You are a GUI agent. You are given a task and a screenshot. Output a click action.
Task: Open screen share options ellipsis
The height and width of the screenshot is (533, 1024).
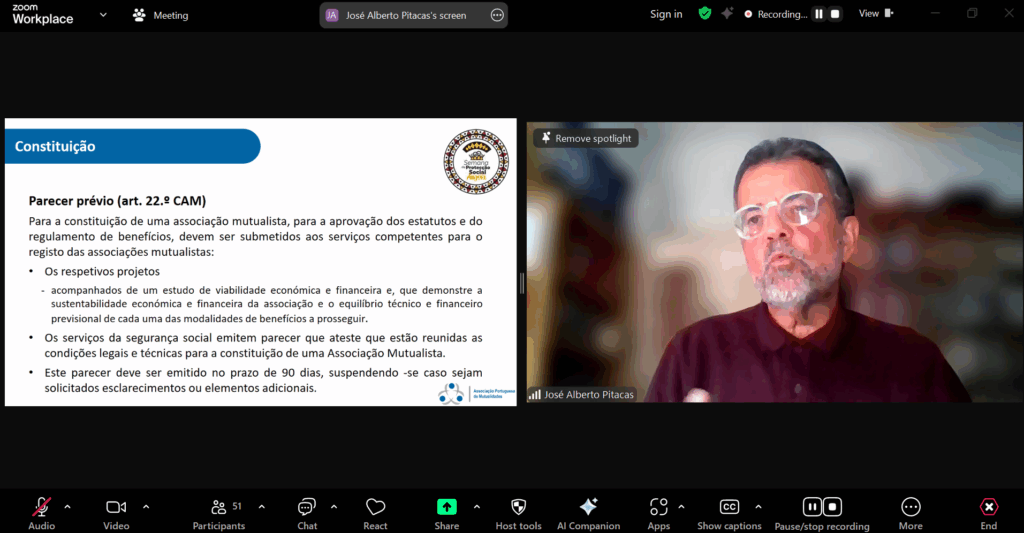coord(497,15)
